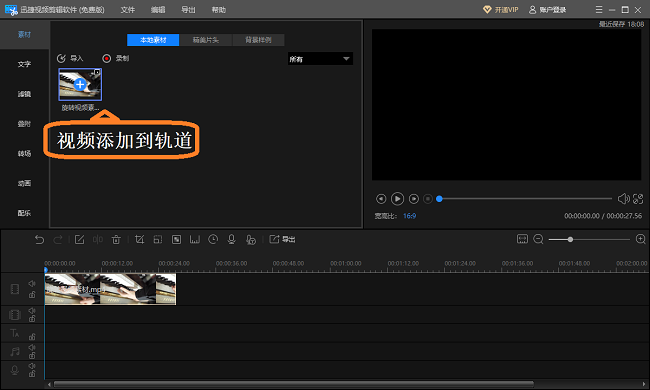Undo the last edit
650x390 pixels.
point(39,240)
